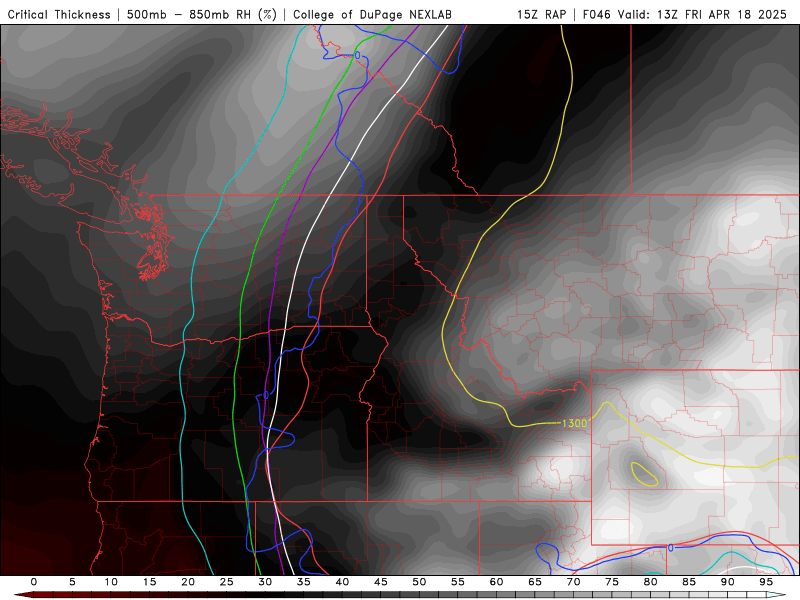Click 'Valid: 13Z FRI APR 18 2025' text
This screenshot has height=600, width=800.
(x=702, y=14)
